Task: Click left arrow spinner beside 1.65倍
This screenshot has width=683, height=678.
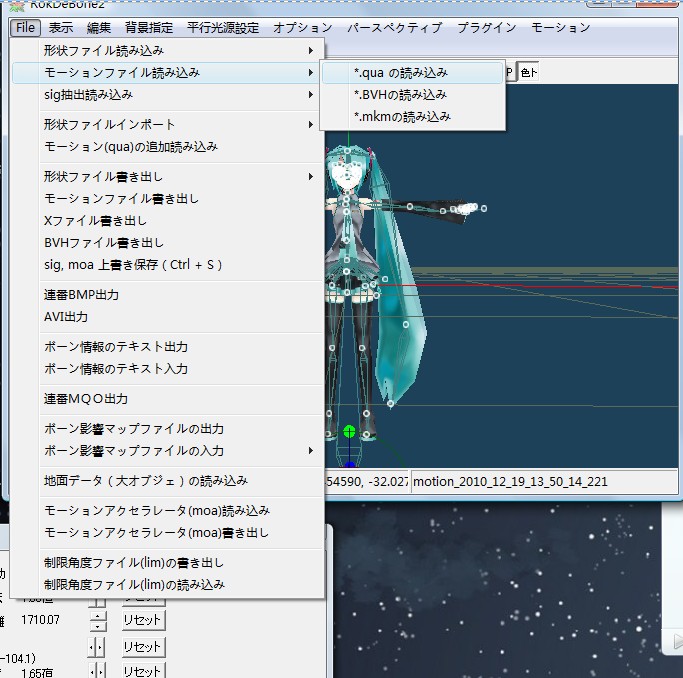Action: point(92,672)
